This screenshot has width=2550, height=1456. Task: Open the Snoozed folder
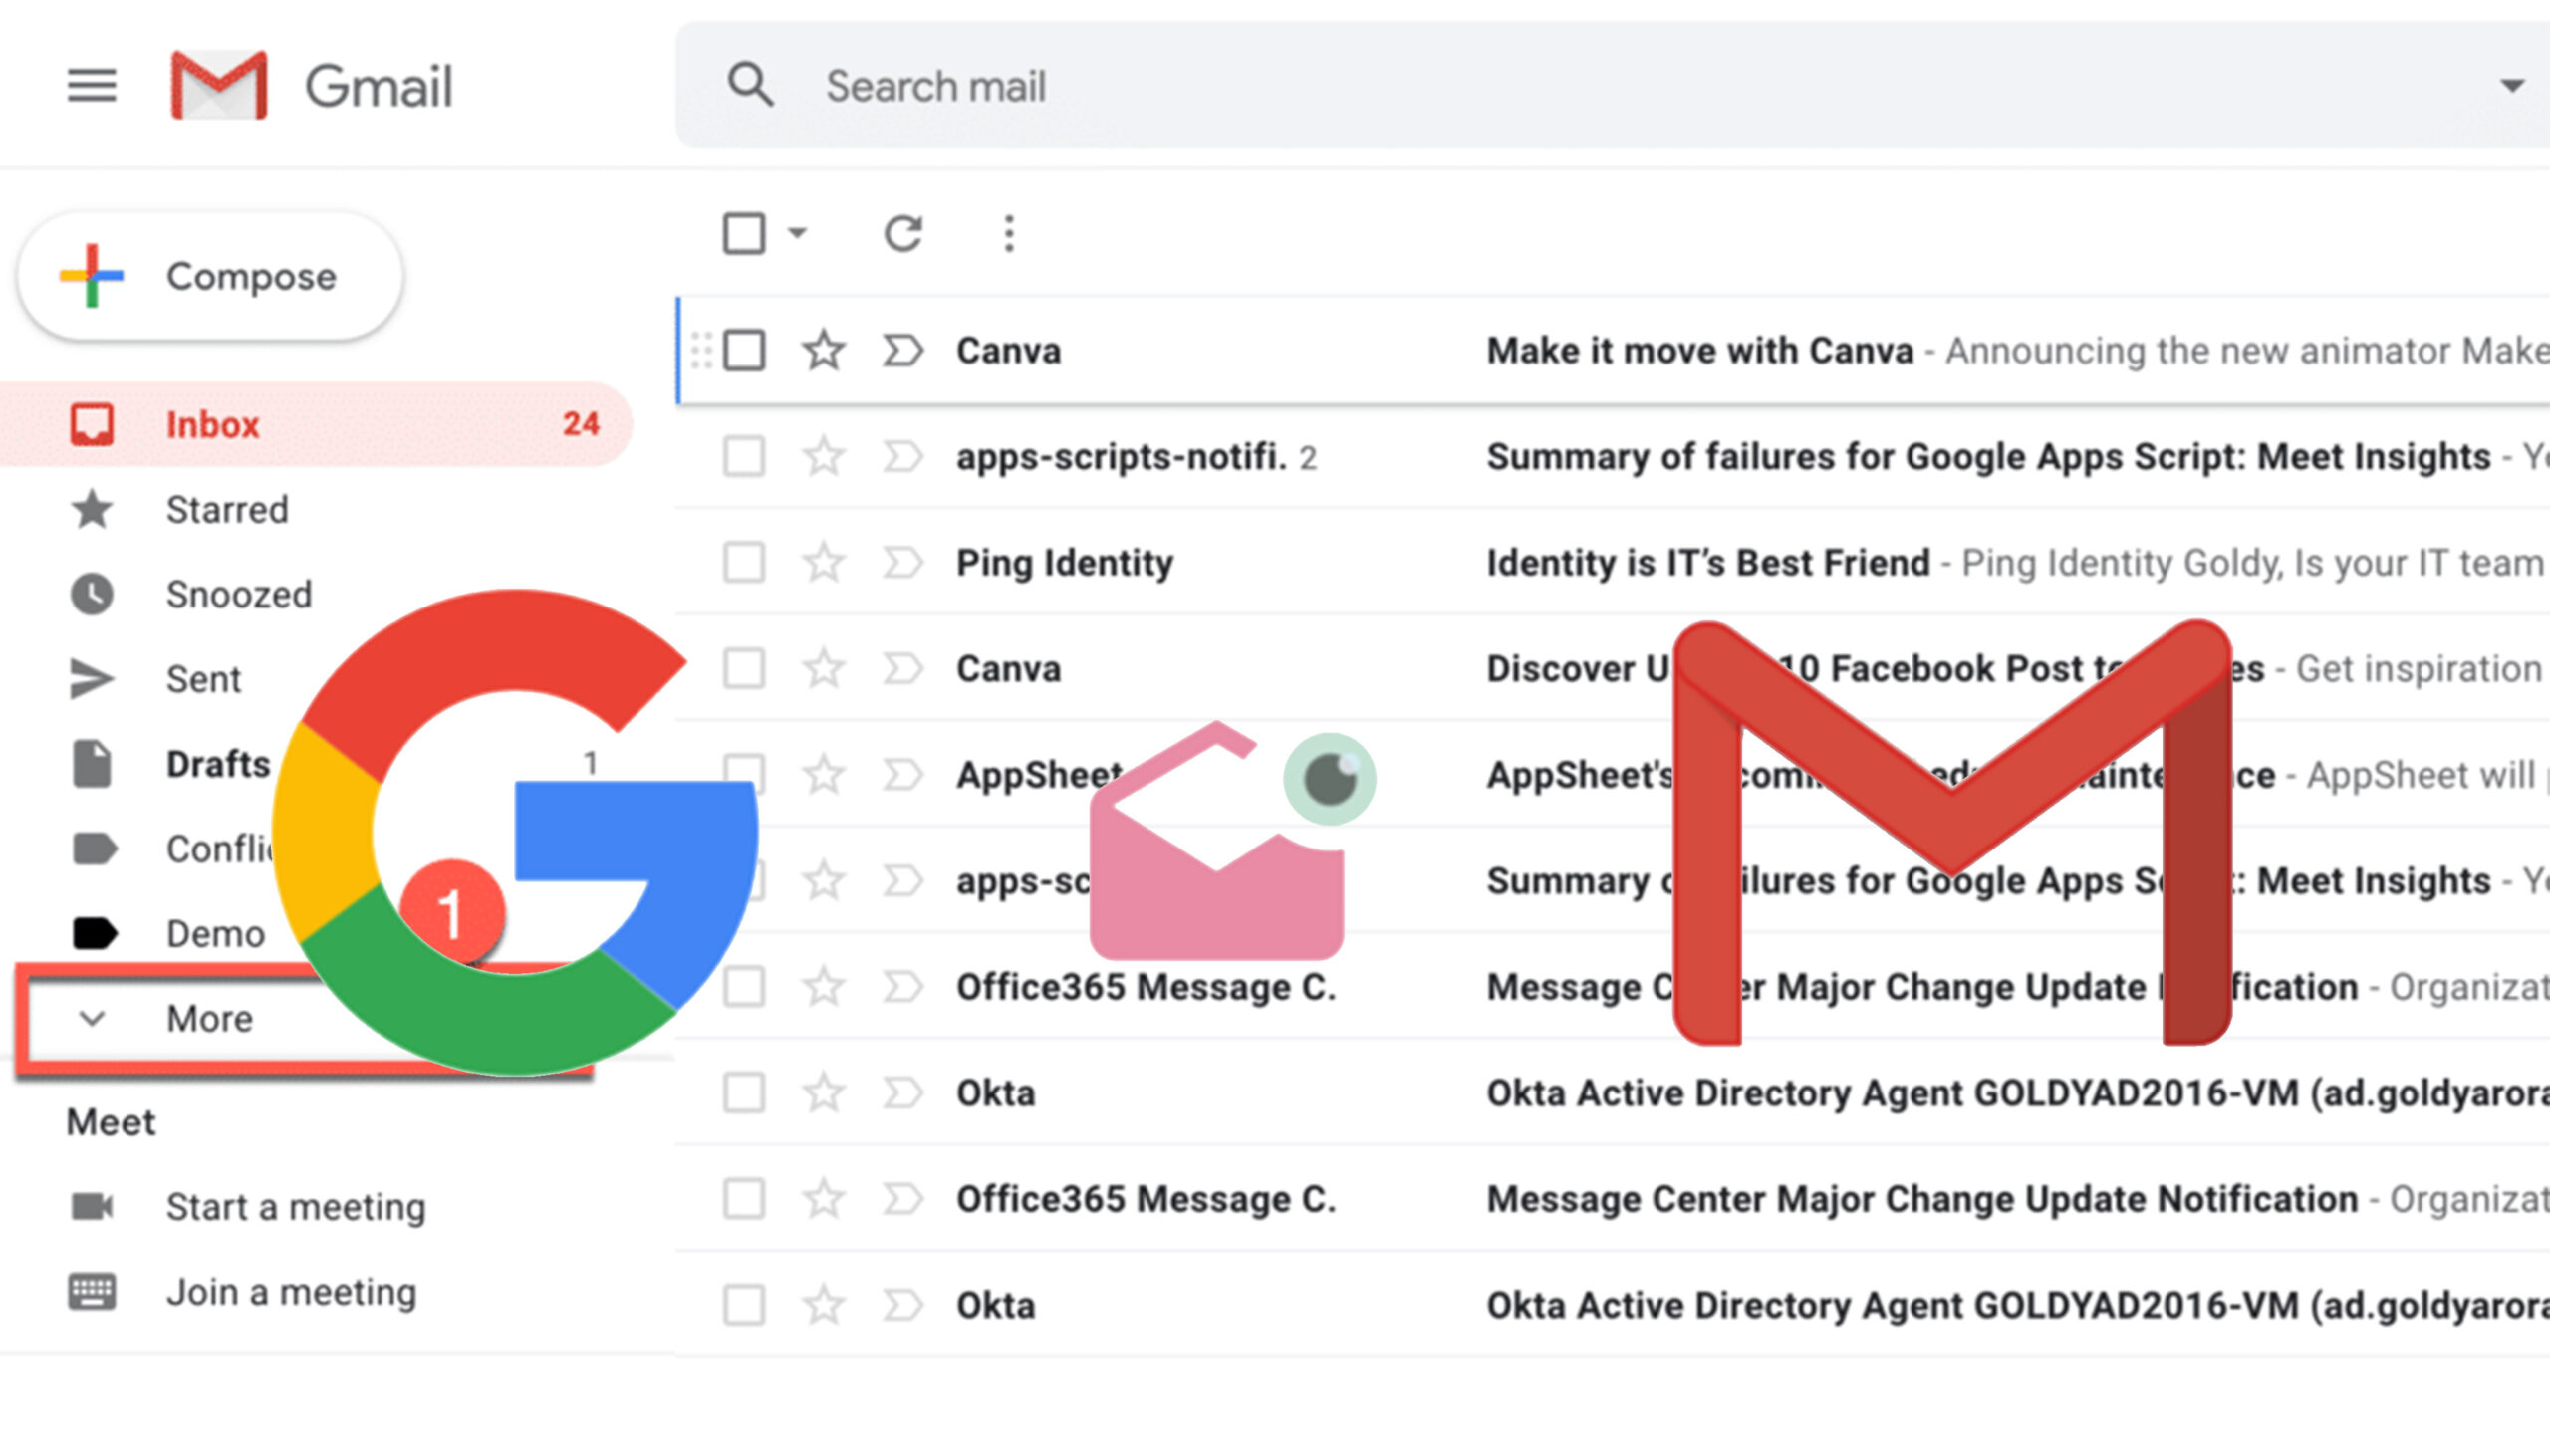tap(239, 594)
